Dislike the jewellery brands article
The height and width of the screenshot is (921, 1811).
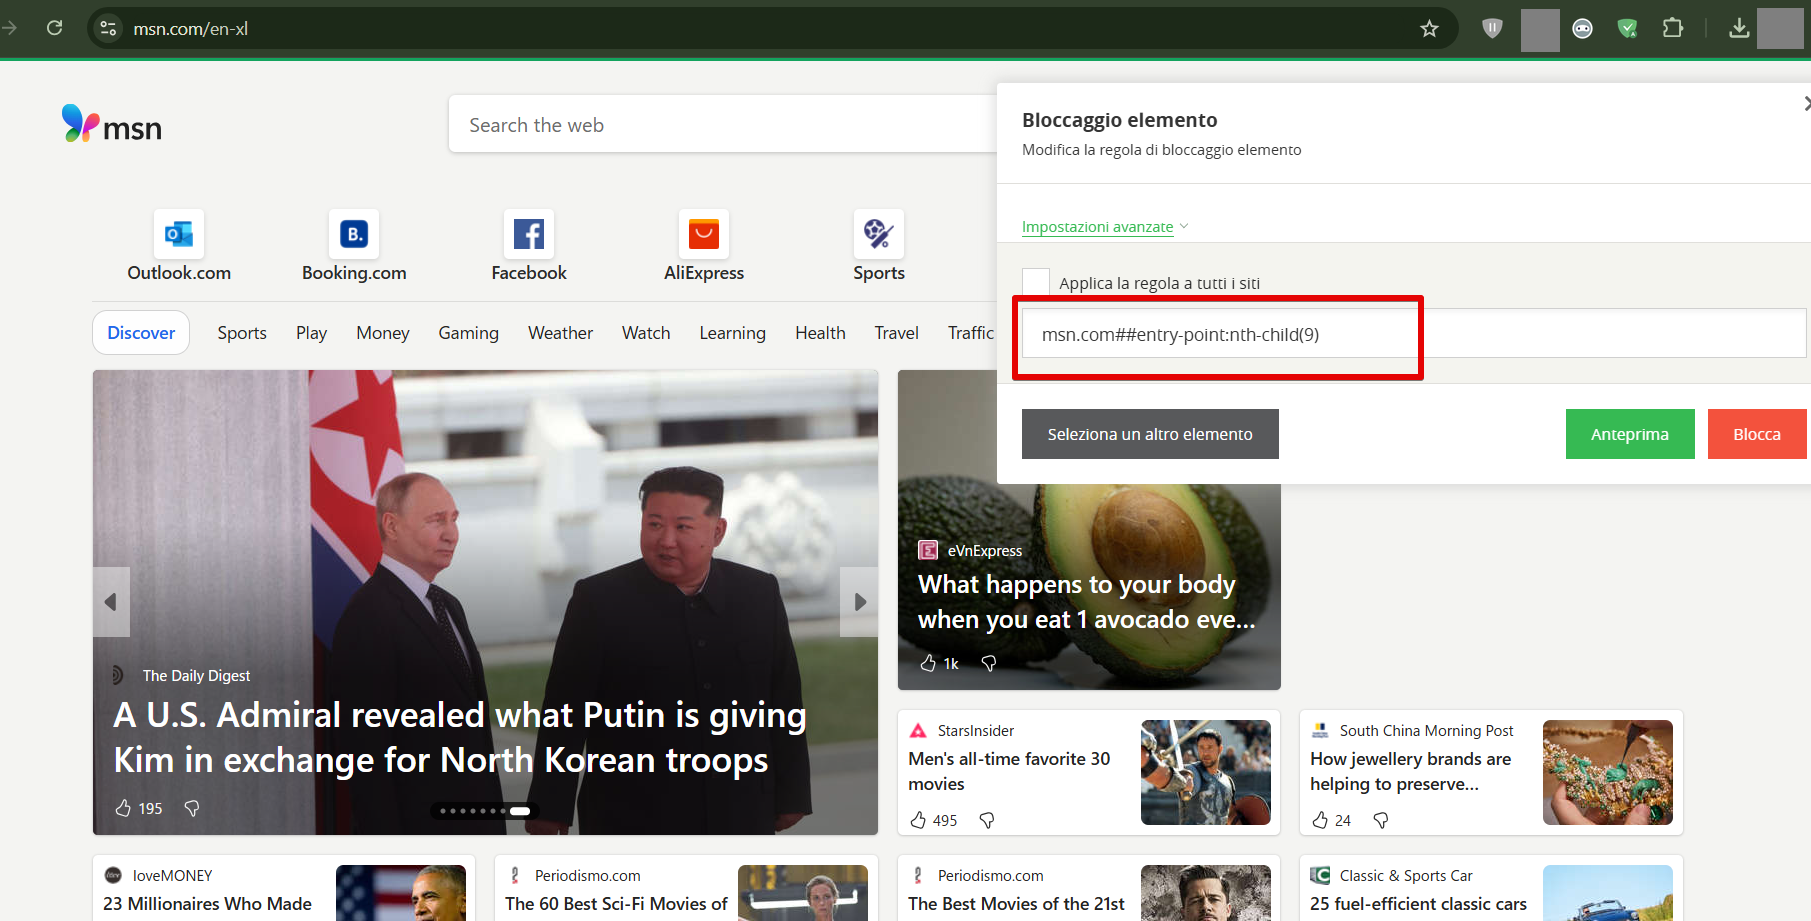(x=1381, y=820)
